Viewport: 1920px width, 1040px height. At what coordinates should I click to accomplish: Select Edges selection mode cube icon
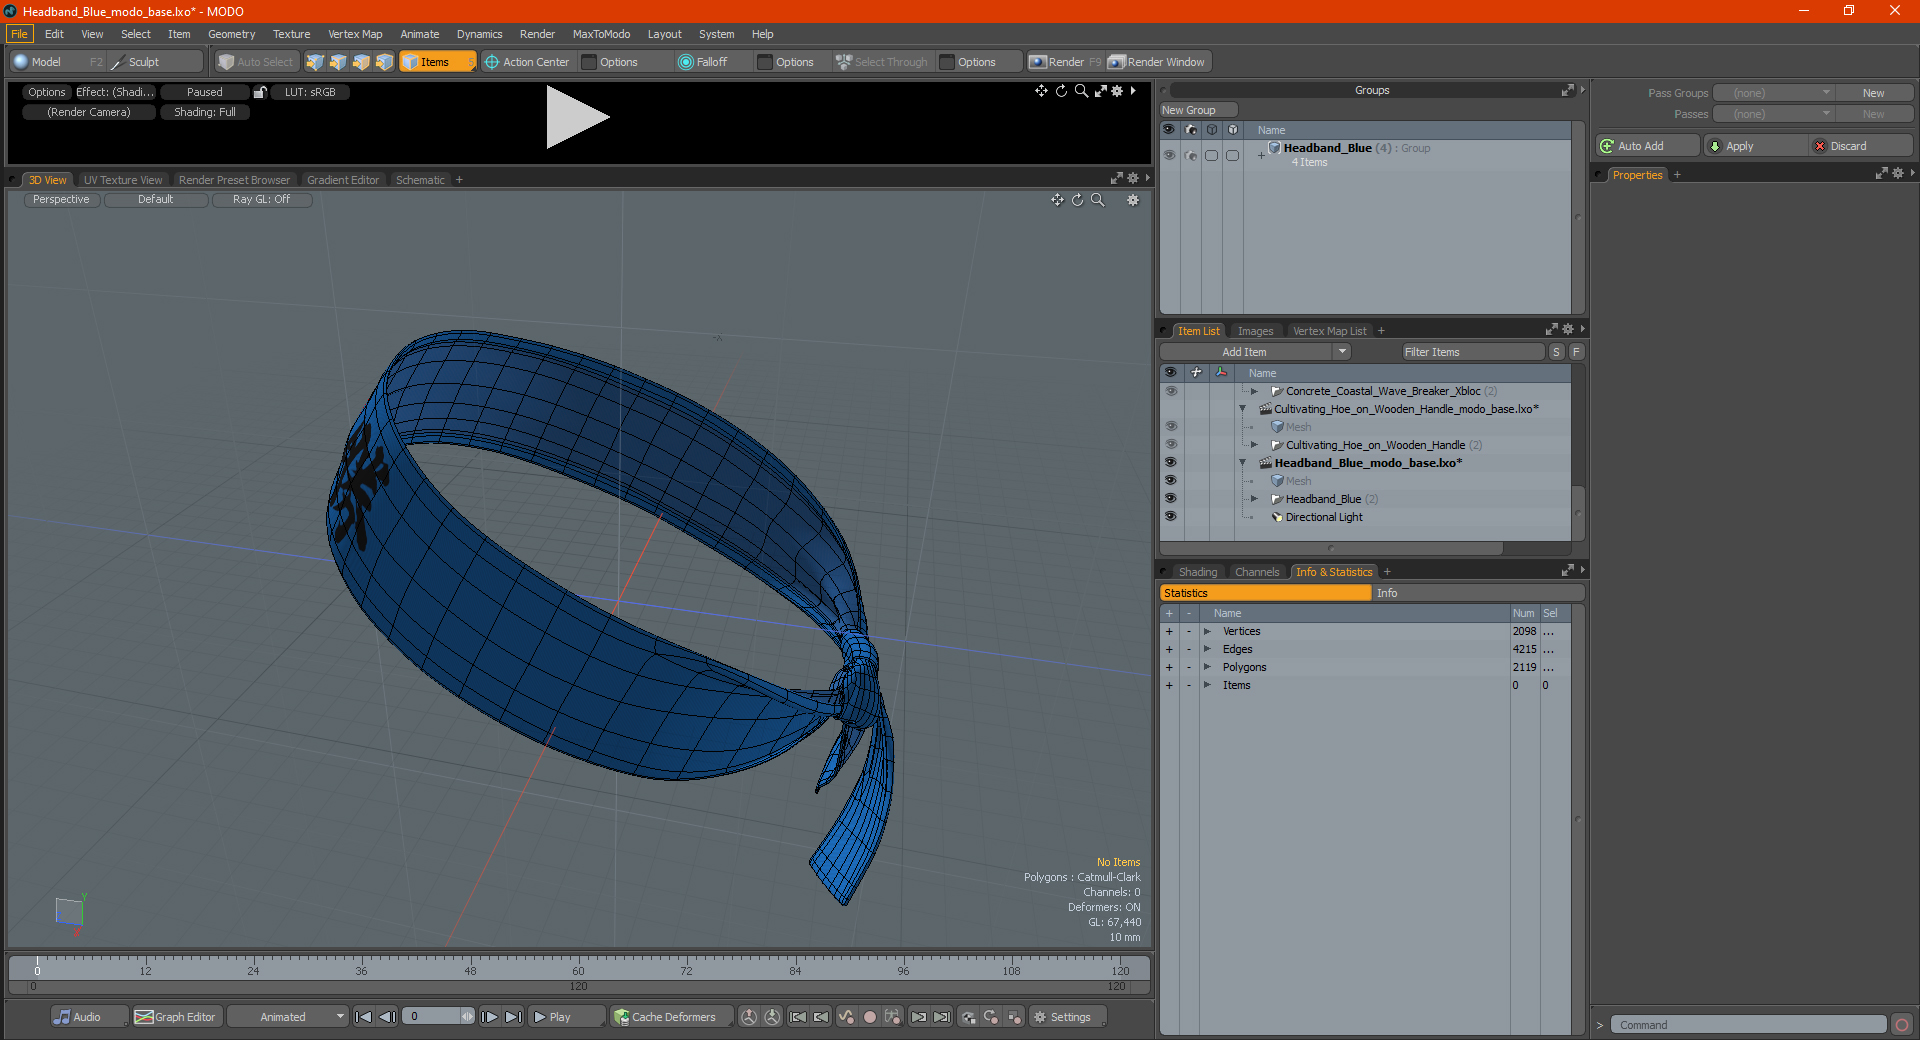[338, 62]
